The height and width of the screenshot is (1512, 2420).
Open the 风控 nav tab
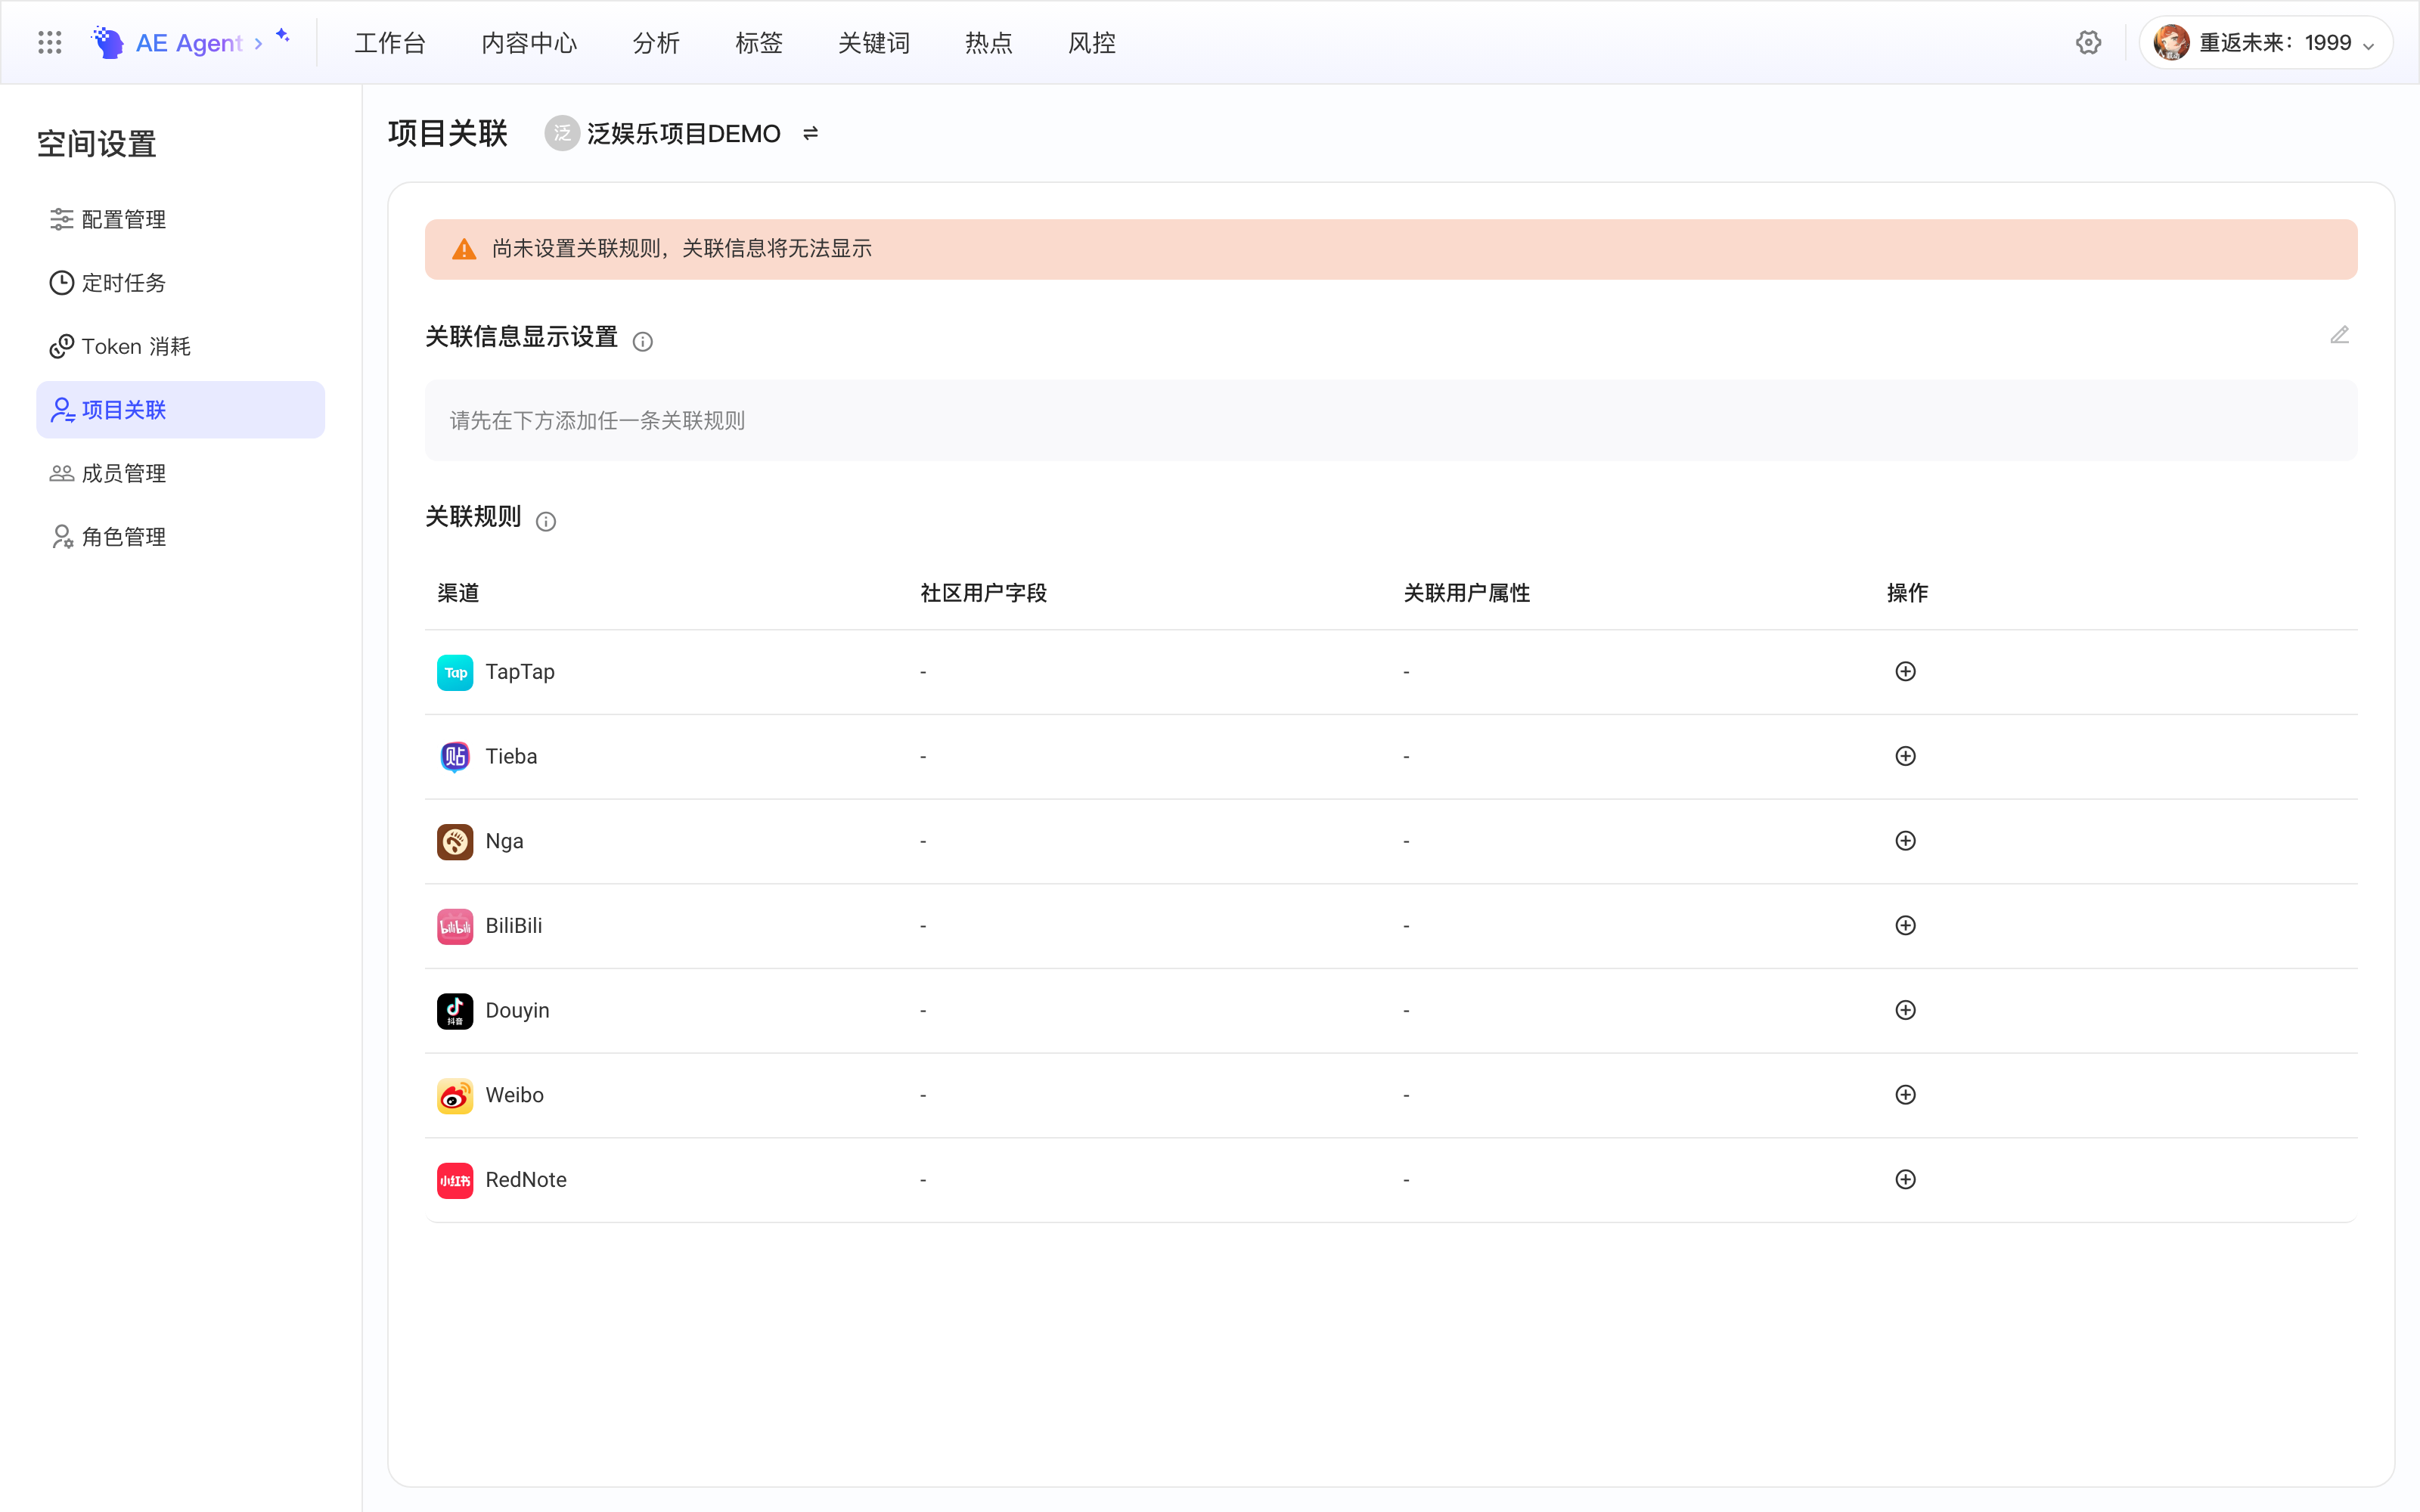click(1092, 43)
